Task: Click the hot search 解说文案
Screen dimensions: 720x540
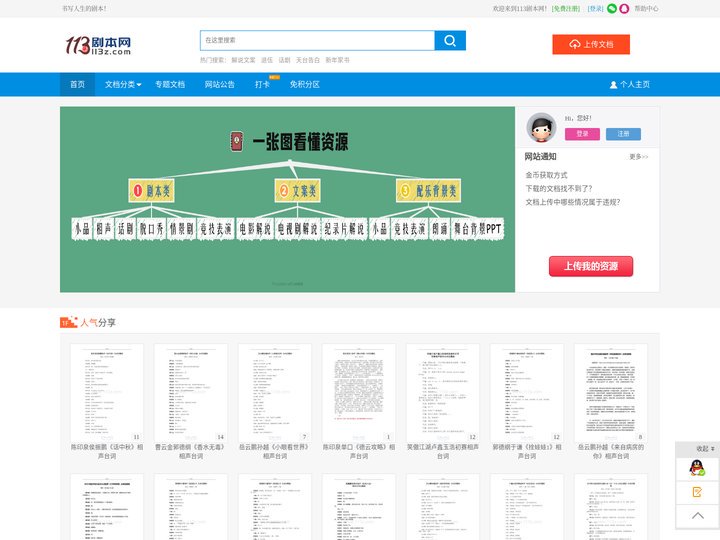Action: pyautogui.click(x=243, y=60)
